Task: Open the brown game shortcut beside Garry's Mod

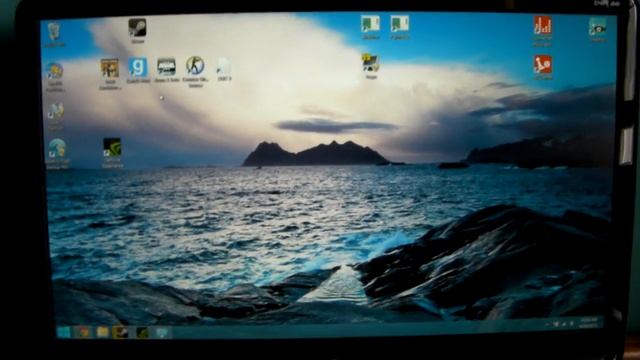Action: click(110, 68)
